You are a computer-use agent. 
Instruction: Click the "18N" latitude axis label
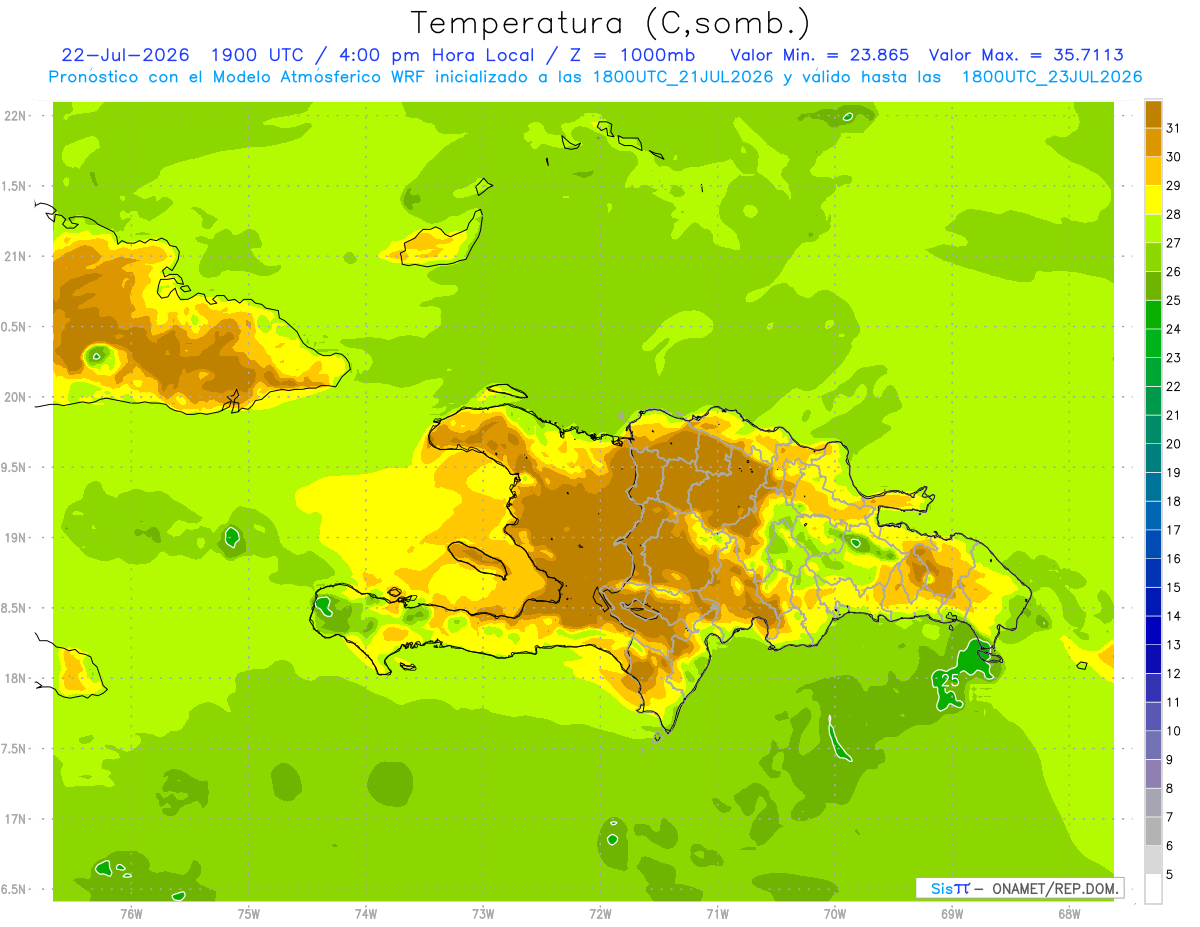[17, 678]
